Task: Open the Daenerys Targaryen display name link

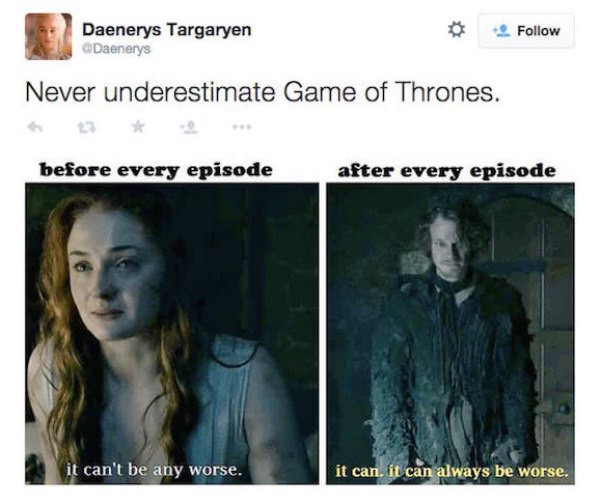Action: [167, 30]
